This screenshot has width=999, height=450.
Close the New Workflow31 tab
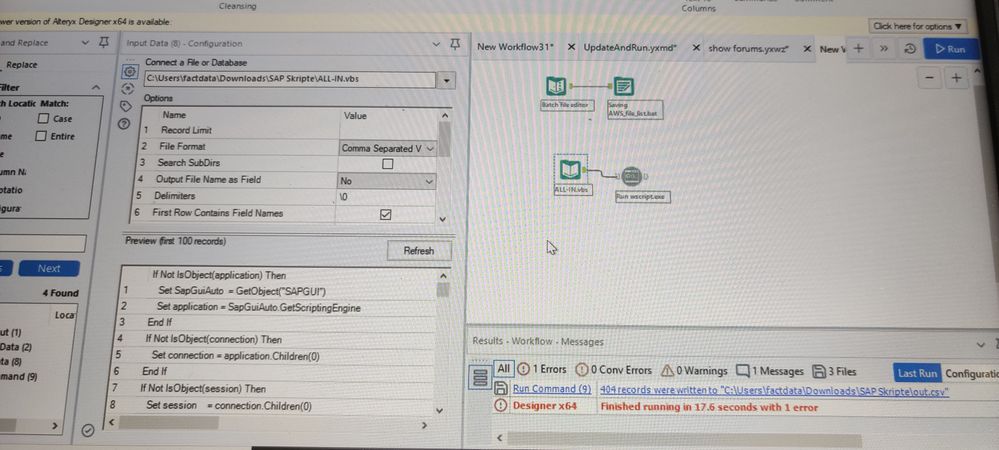pos(571,47)
